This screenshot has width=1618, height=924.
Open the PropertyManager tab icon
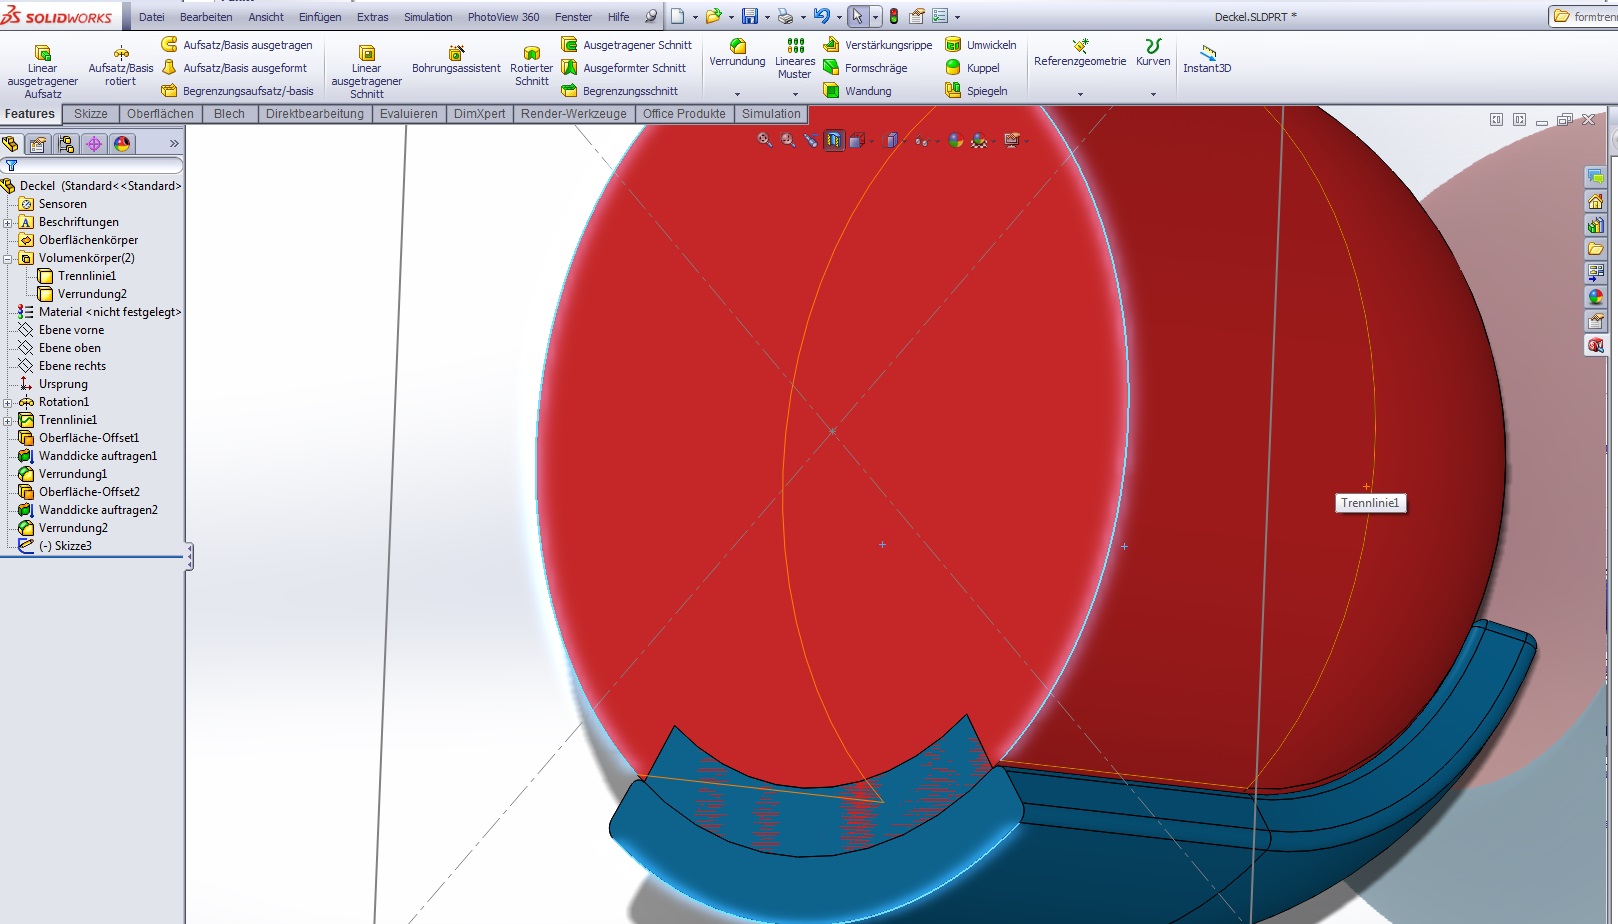tap(38, 144)
